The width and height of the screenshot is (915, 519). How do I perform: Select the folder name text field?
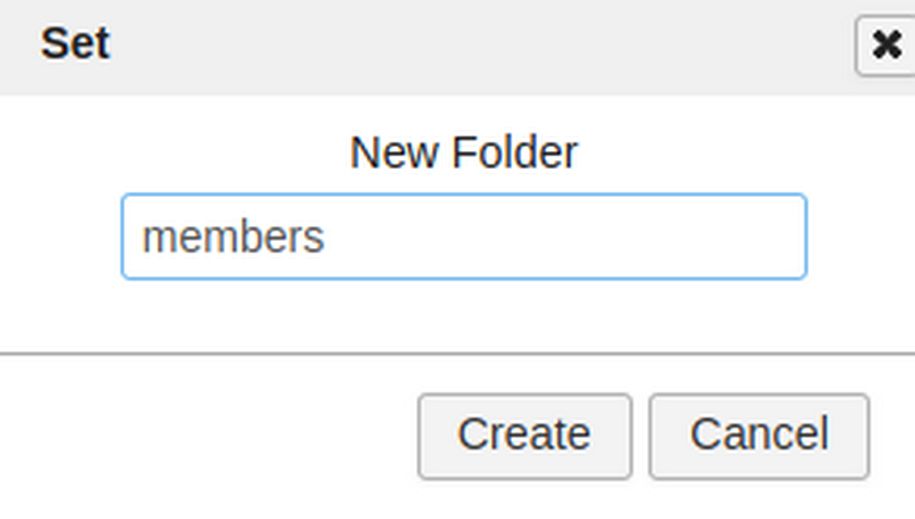463,237
